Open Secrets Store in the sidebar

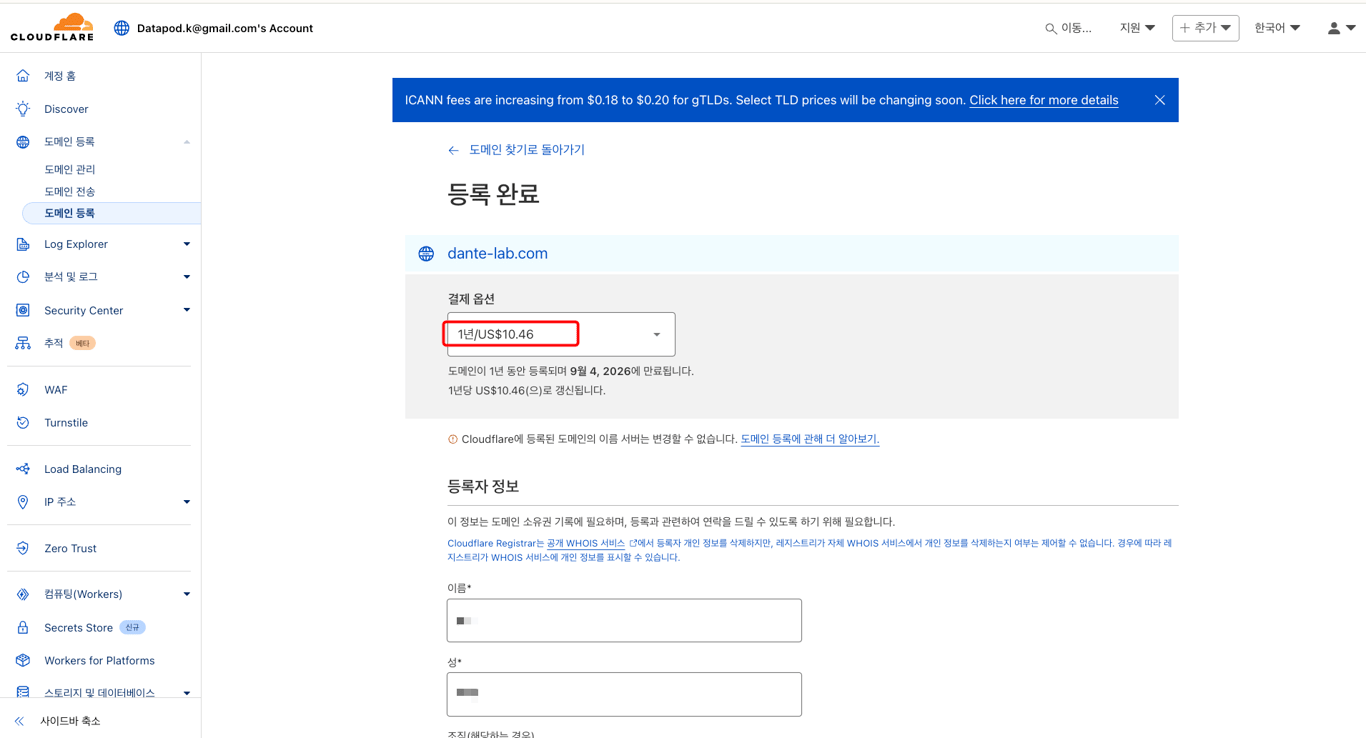(x=78, y=628)
